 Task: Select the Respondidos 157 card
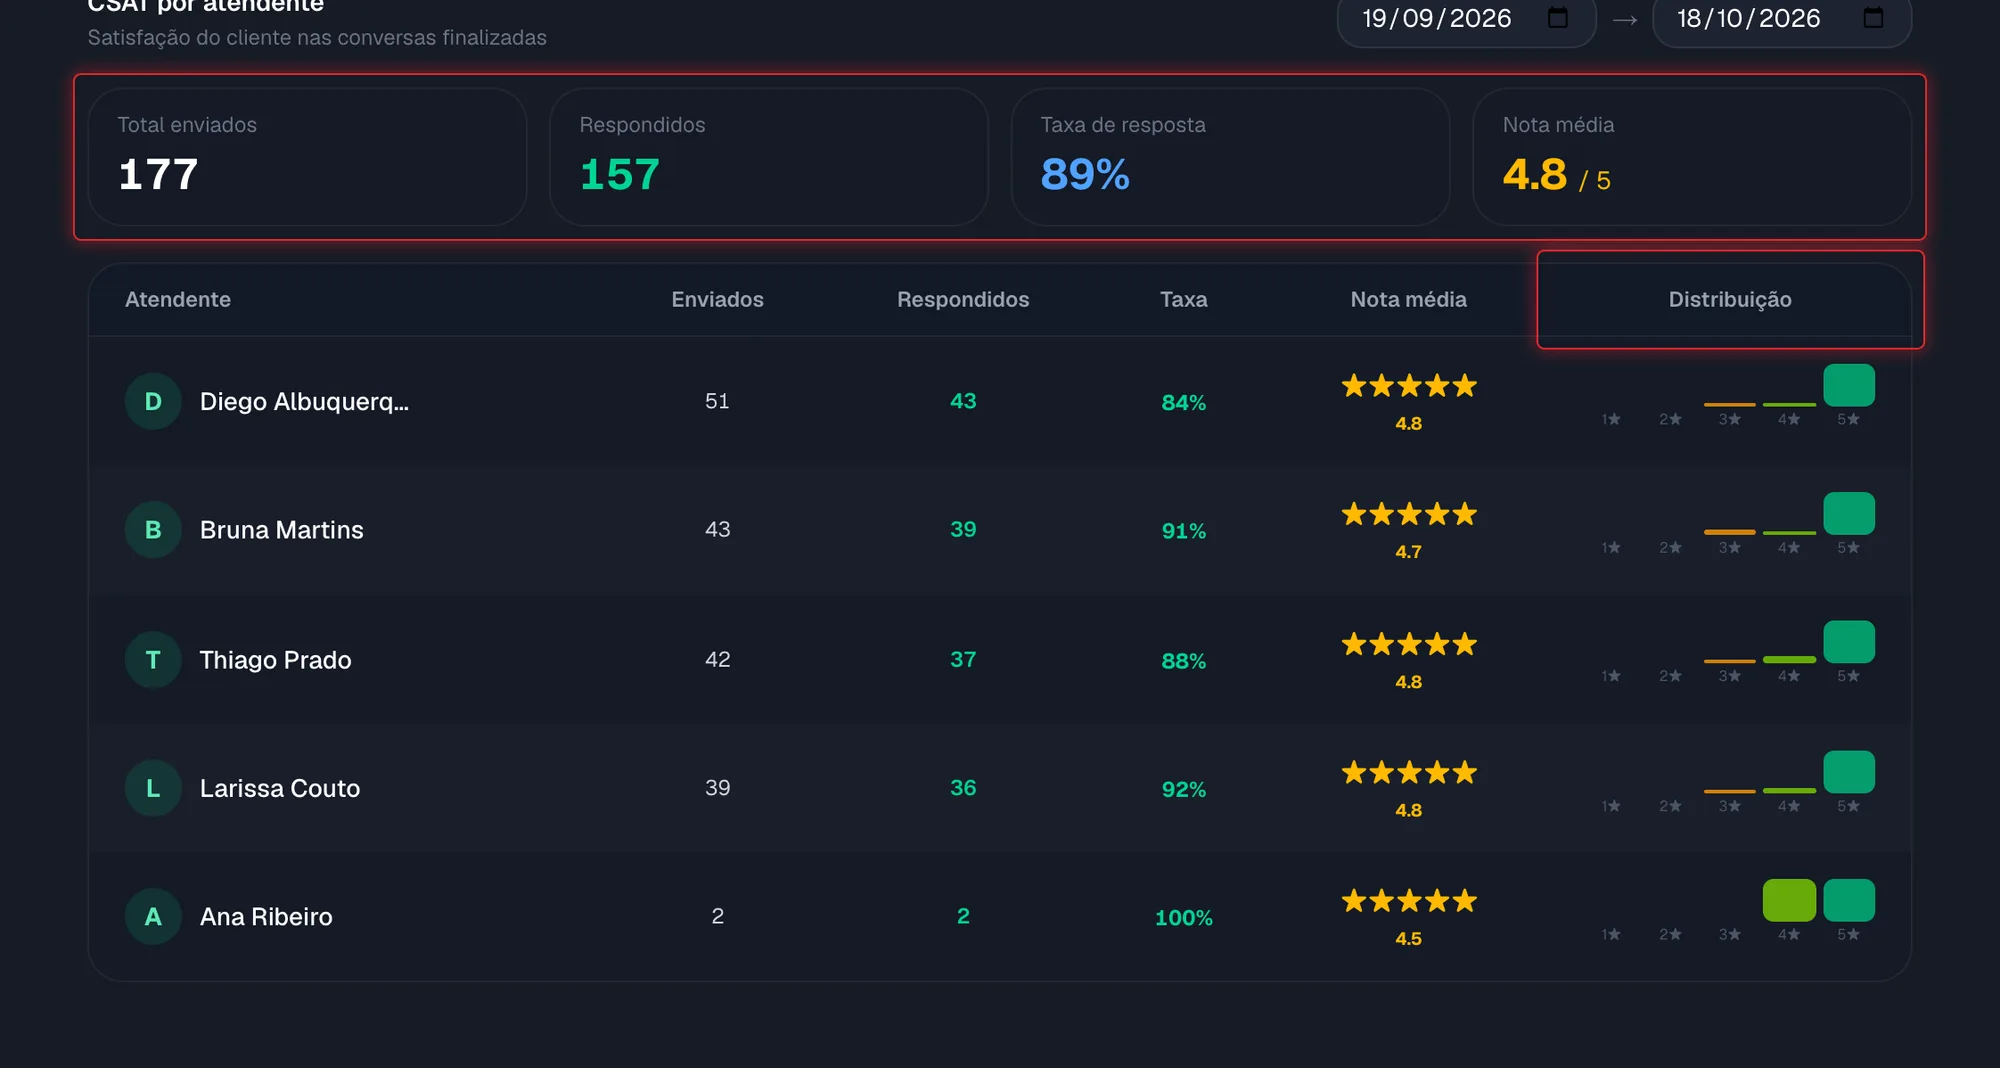pos(769,157)
